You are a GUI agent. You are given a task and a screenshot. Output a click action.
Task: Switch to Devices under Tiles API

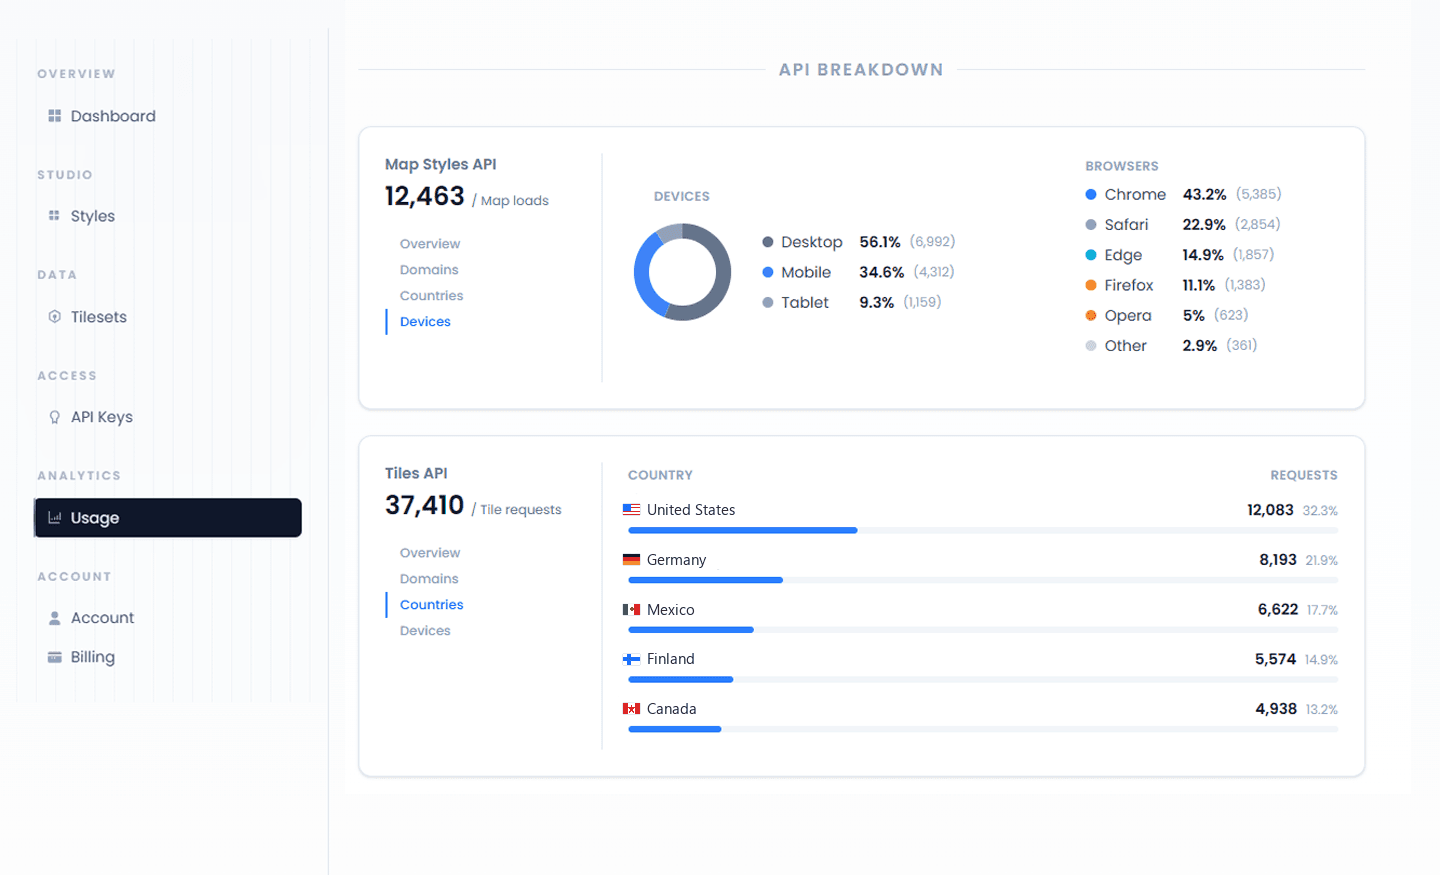tap(425, 630)
